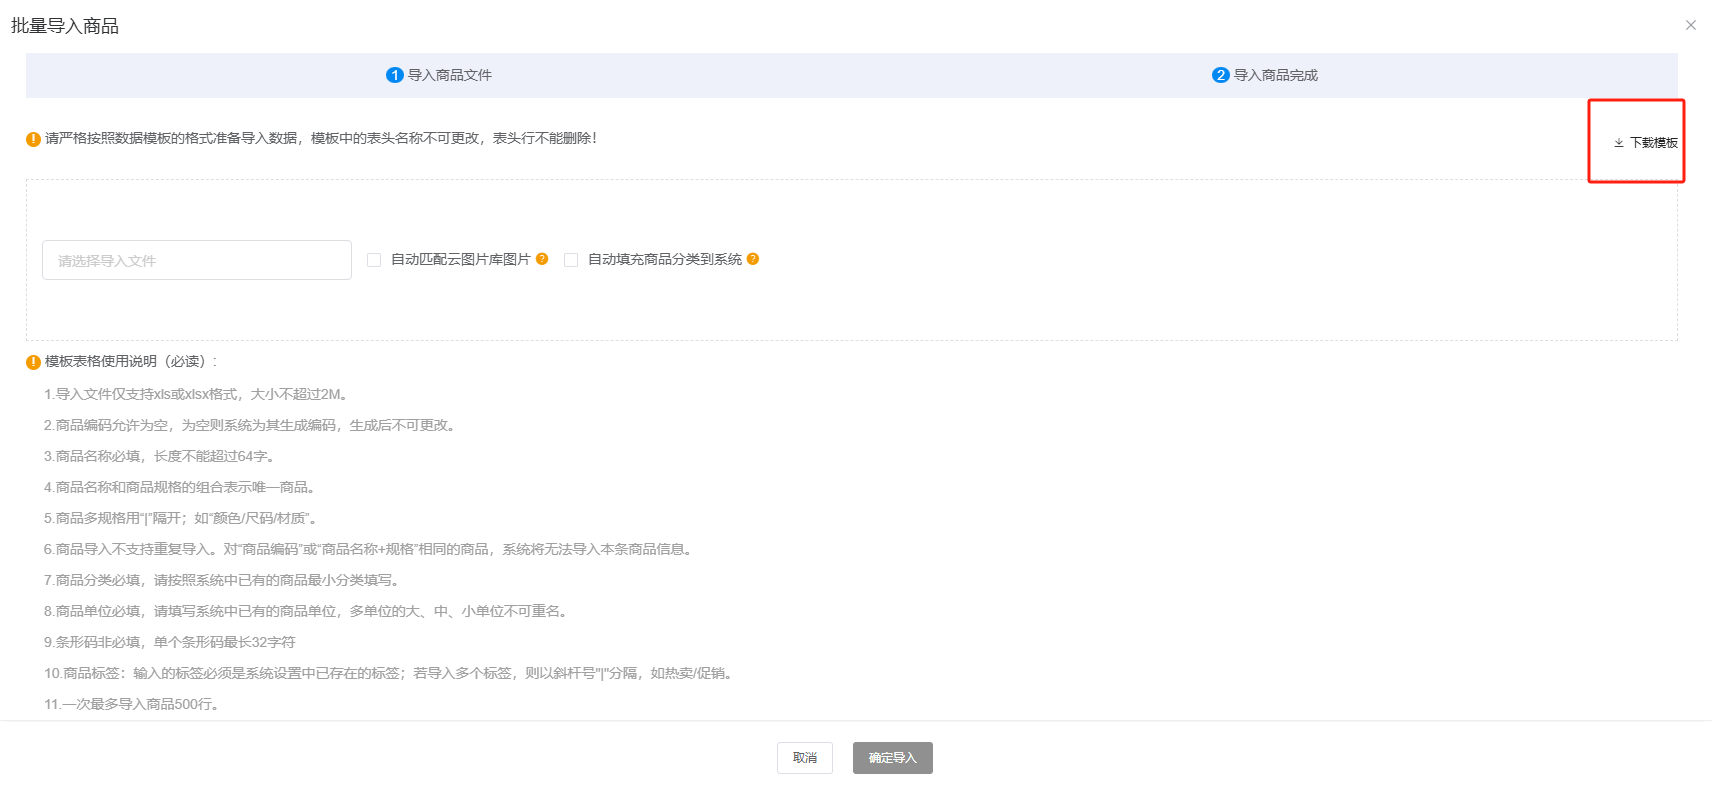This screenshot has width=1712, height=787.
Task: Tick the 自动填充商品分类到系统 checkbox
Action: coord(571,260)
